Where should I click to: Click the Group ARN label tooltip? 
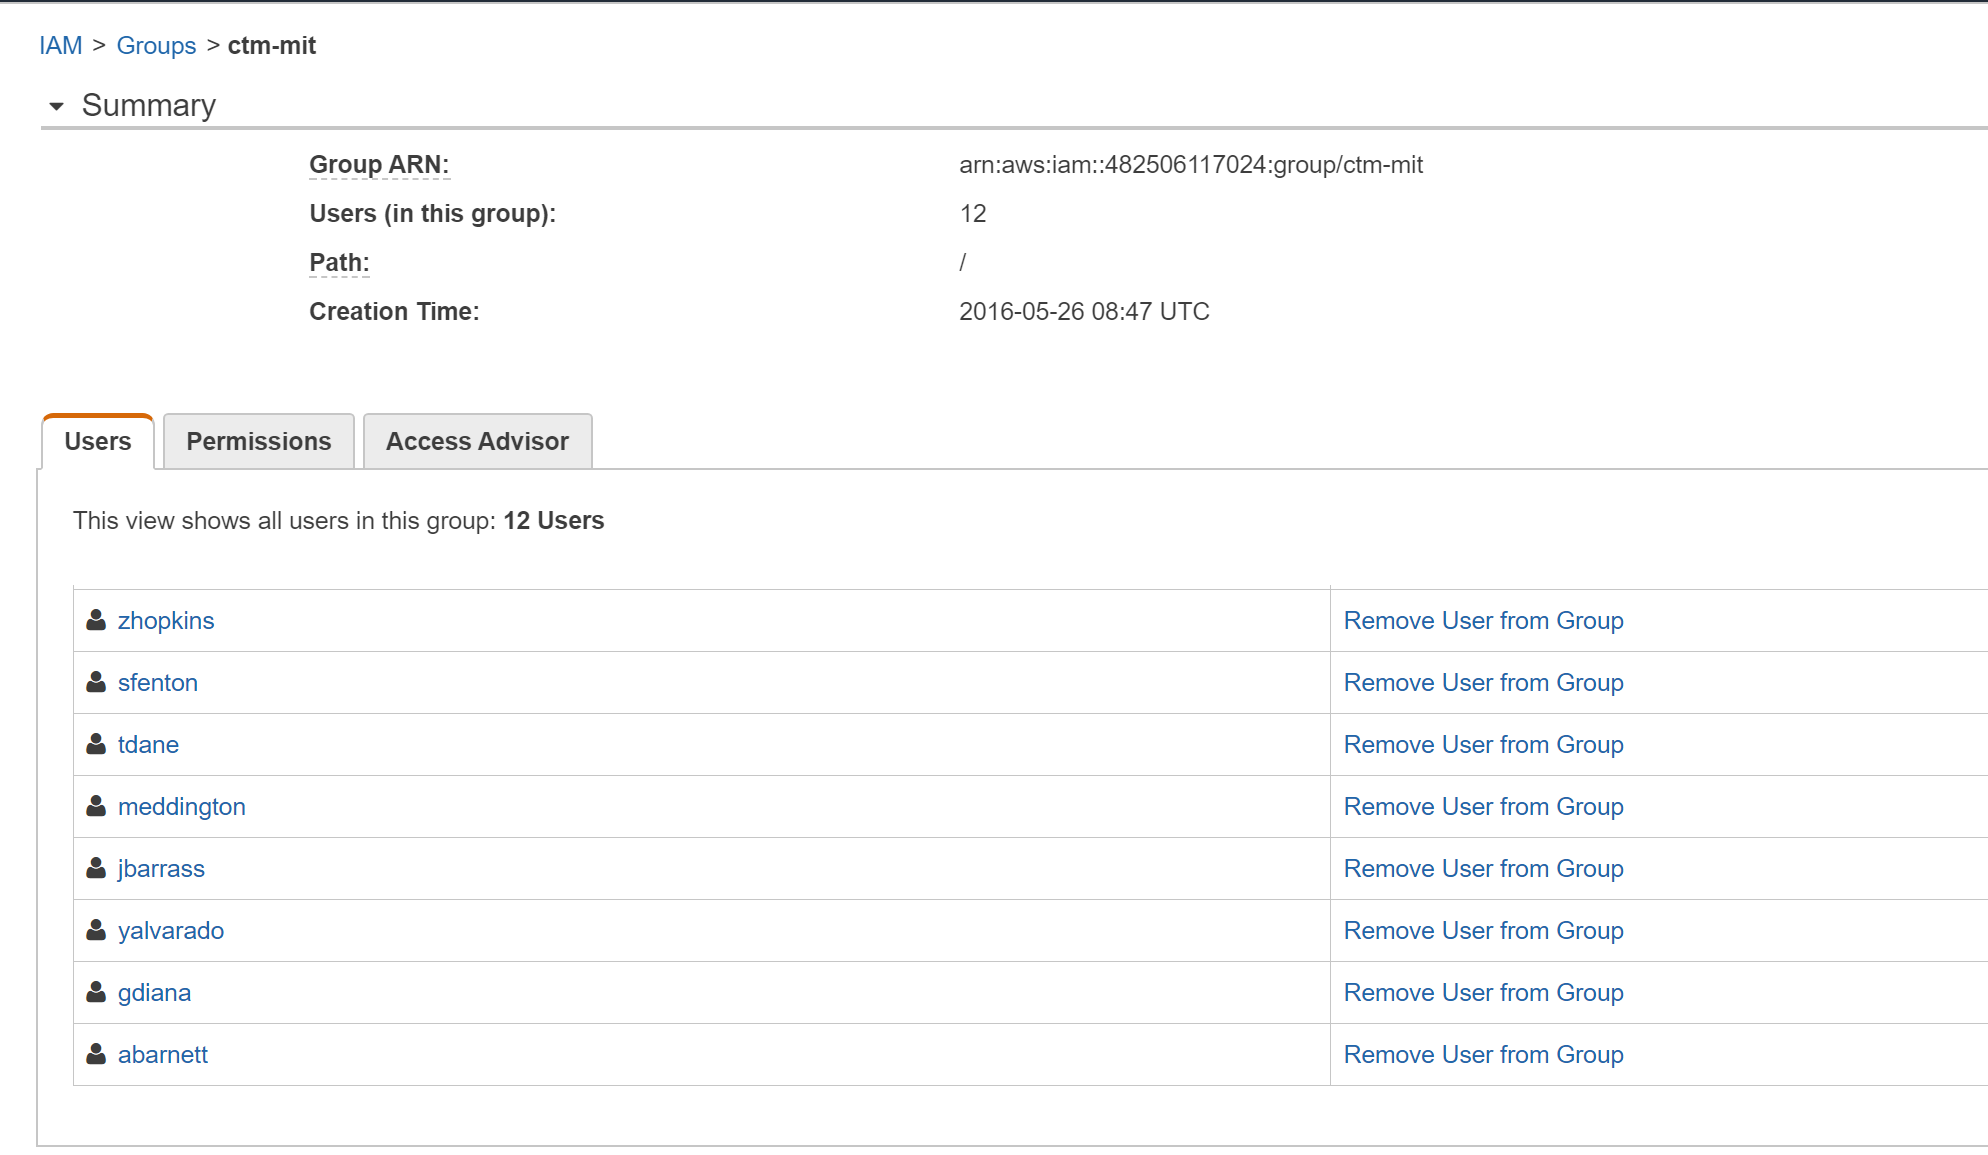point(379,164)
